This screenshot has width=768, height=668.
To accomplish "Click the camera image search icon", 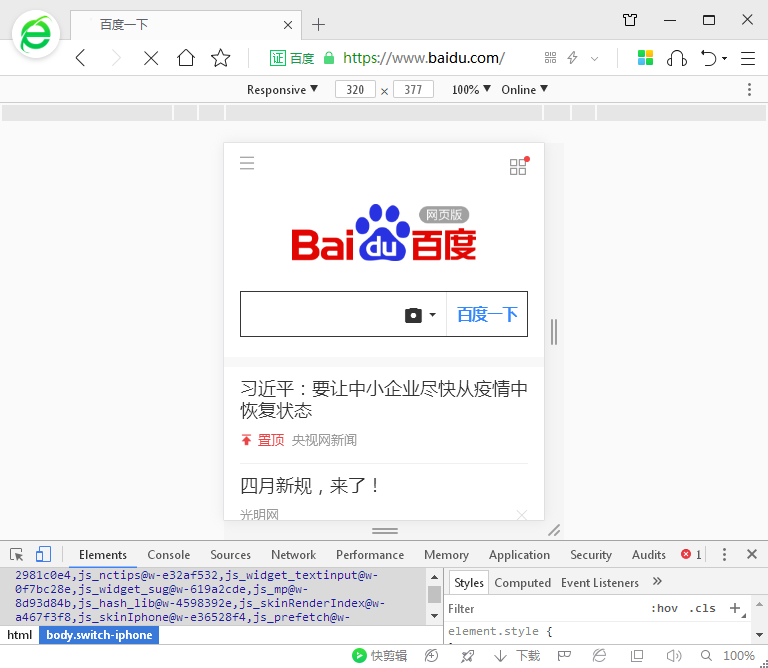I will (413, 315).
